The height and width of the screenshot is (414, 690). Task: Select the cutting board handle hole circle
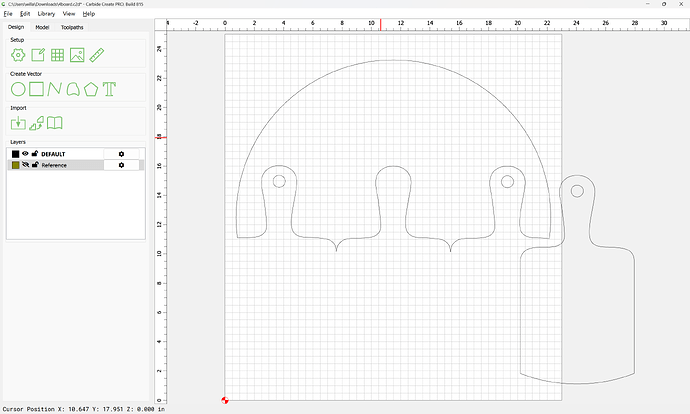(x=577, y=191)
